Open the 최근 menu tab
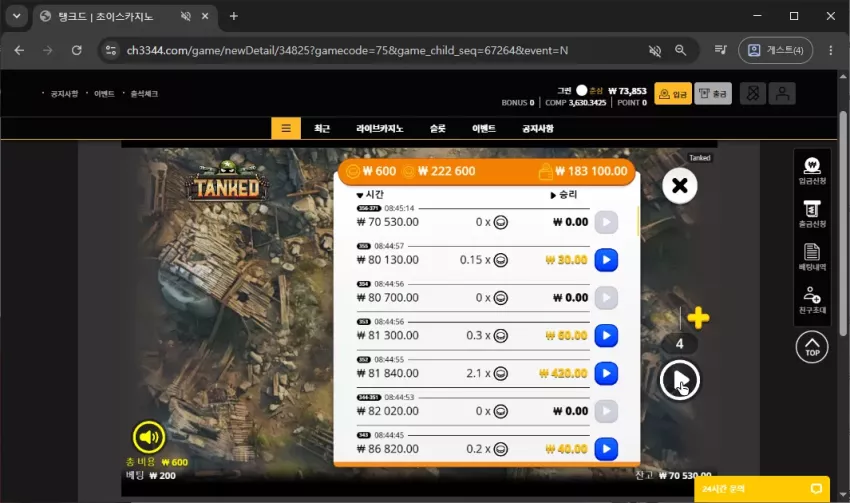Screen dimensions: 850x503 point(322,128)
